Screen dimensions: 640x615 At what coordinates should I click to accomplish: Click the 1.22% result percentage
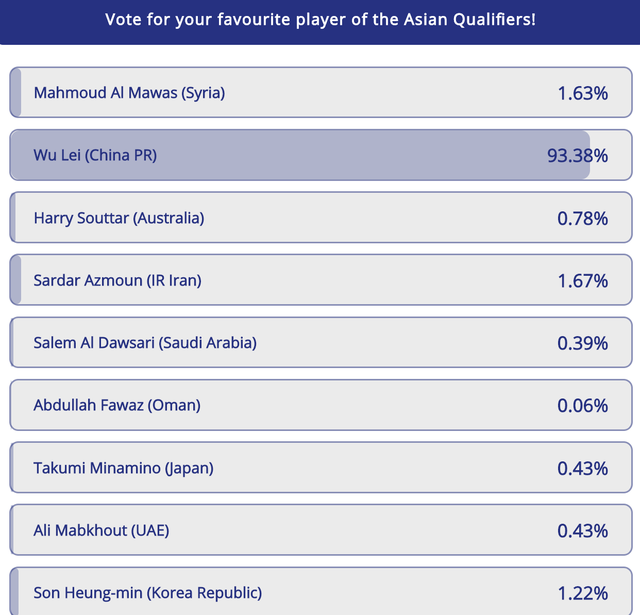tap(583, 593)
